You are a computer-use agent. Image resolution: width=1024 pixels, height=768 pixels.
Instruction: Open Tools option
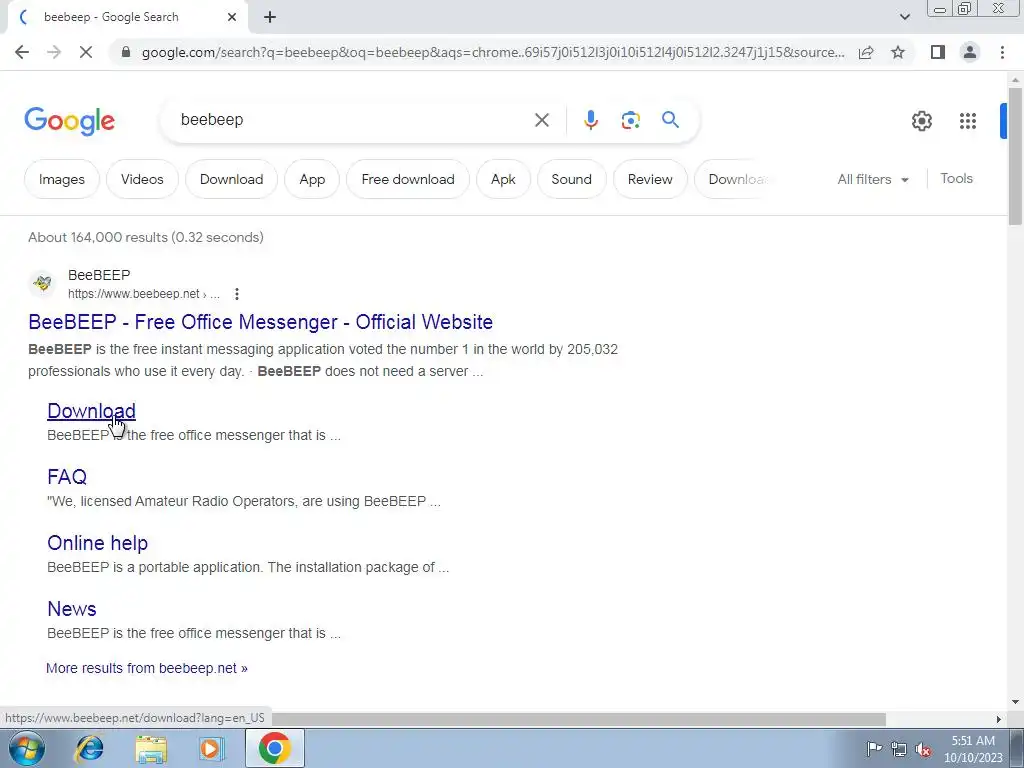click(956, 178)
